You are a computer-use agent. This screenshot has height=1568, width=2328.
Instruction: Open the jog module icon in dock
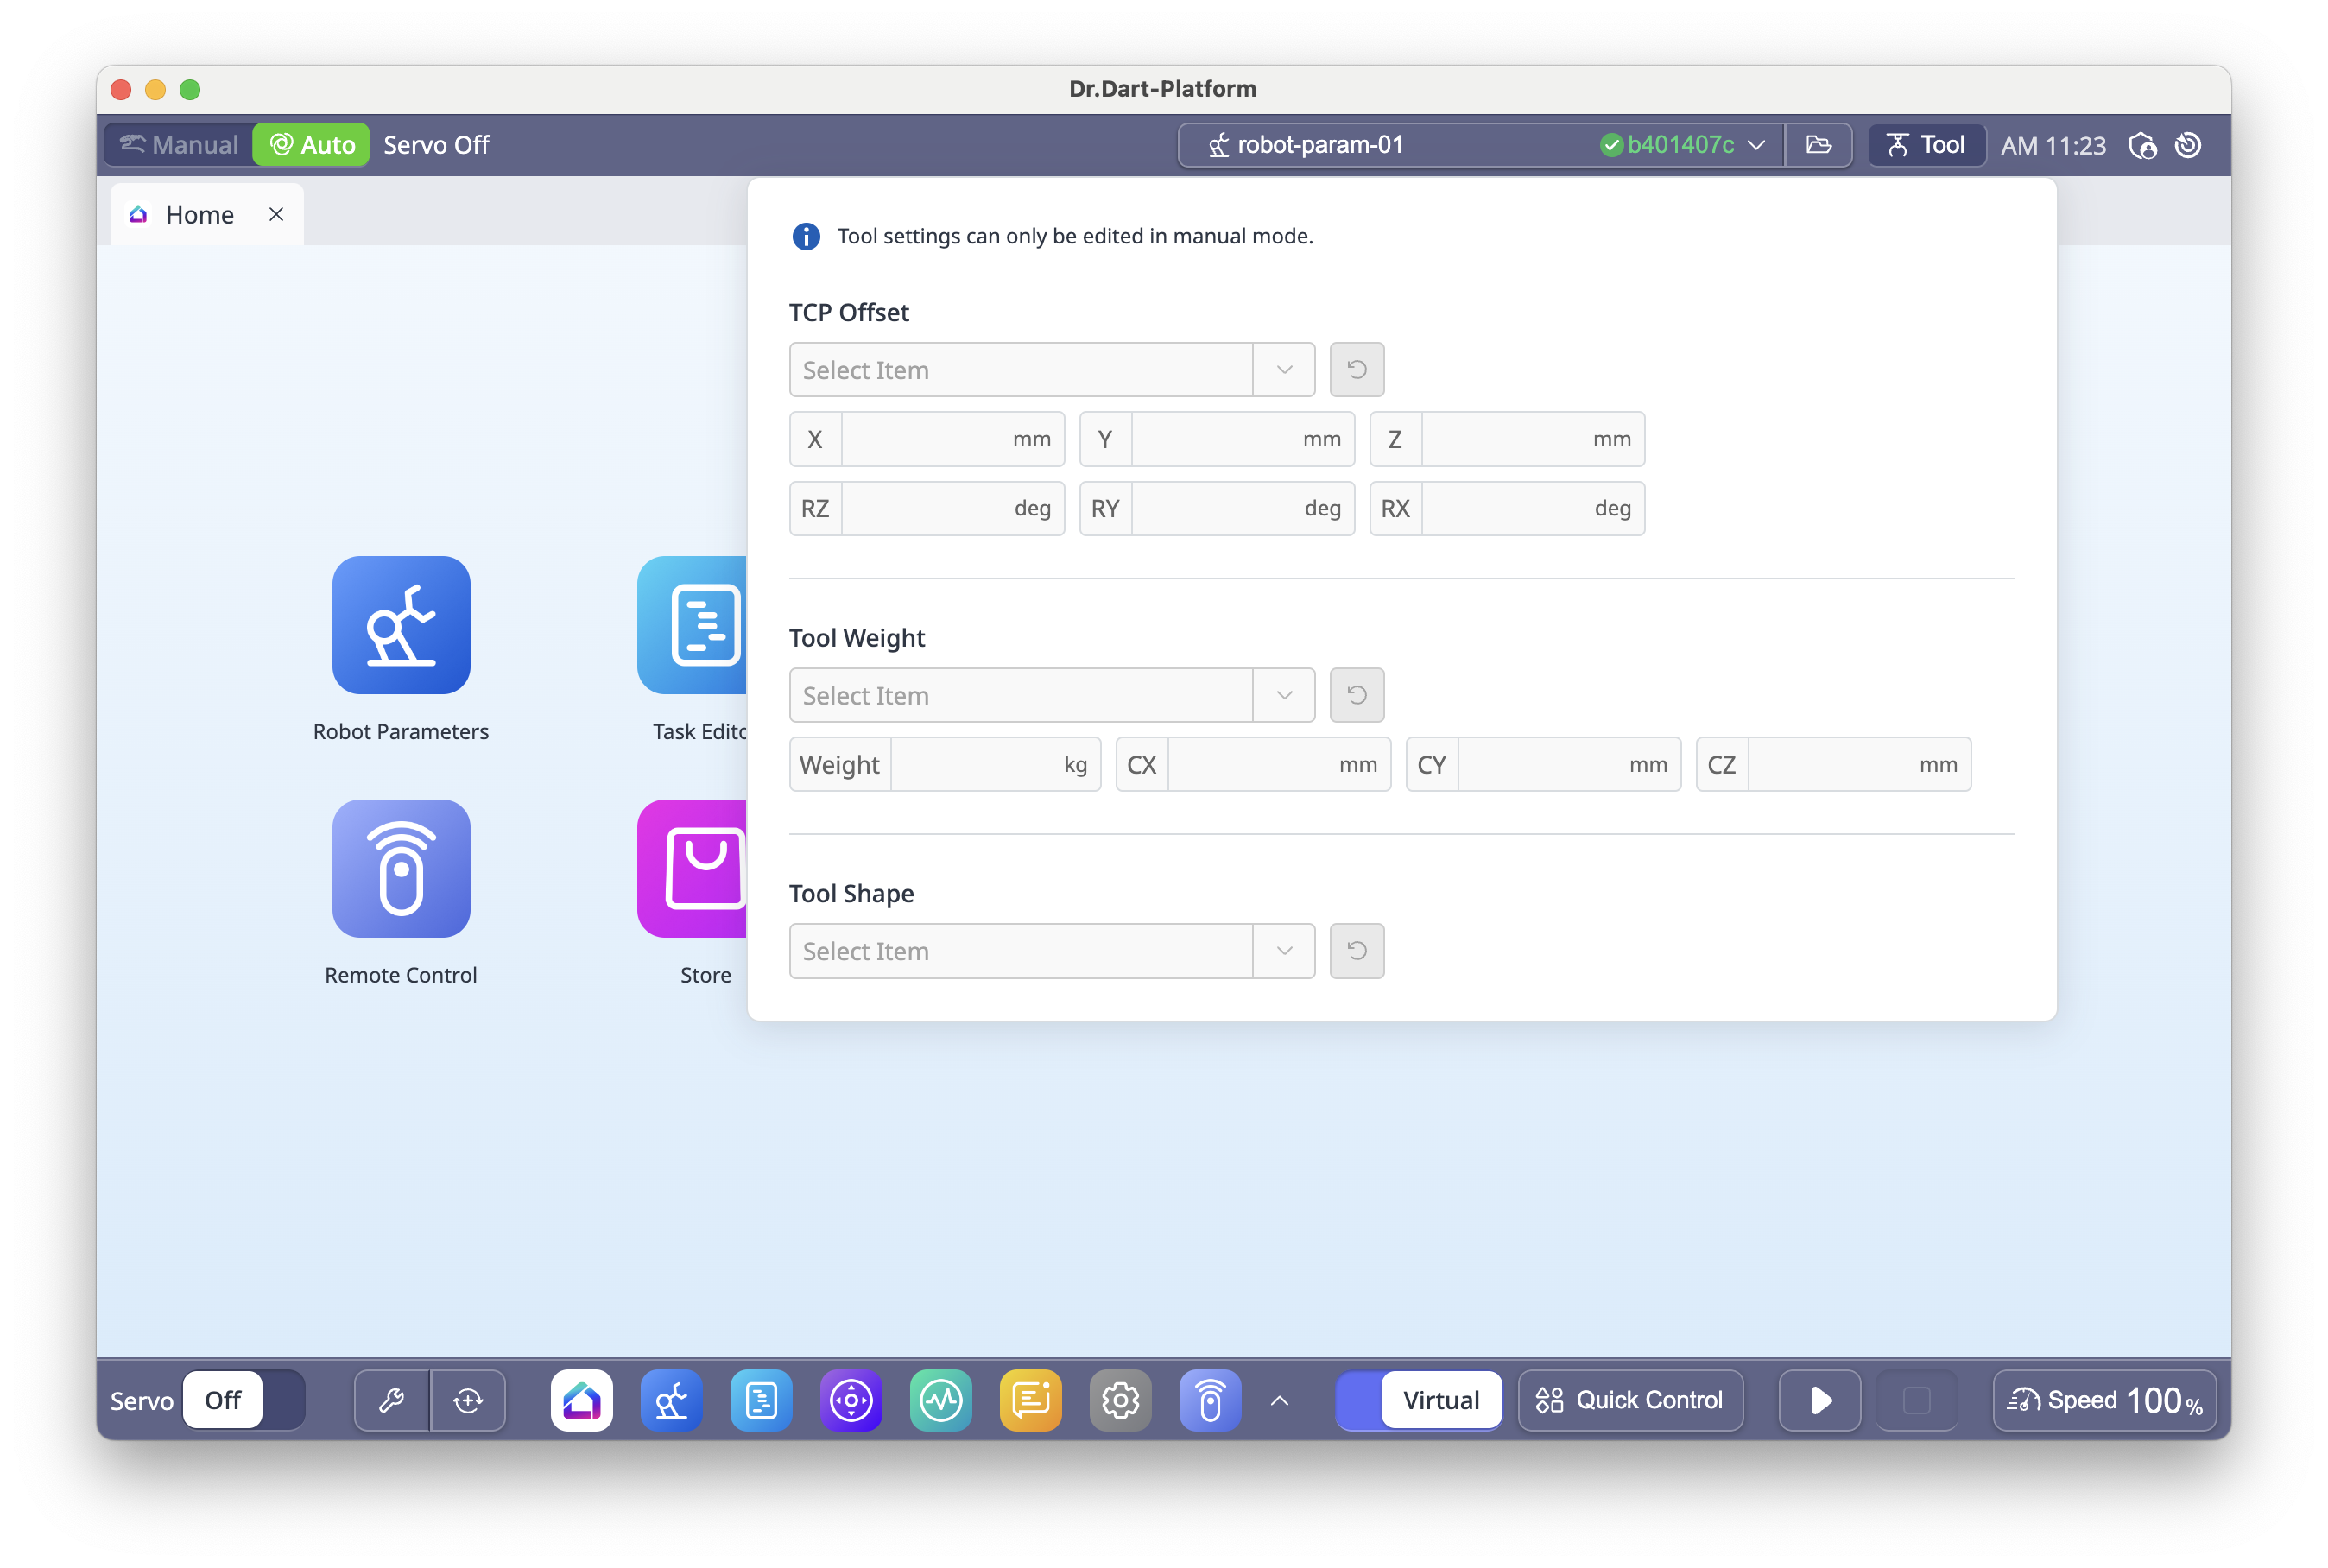(851, 1400)
